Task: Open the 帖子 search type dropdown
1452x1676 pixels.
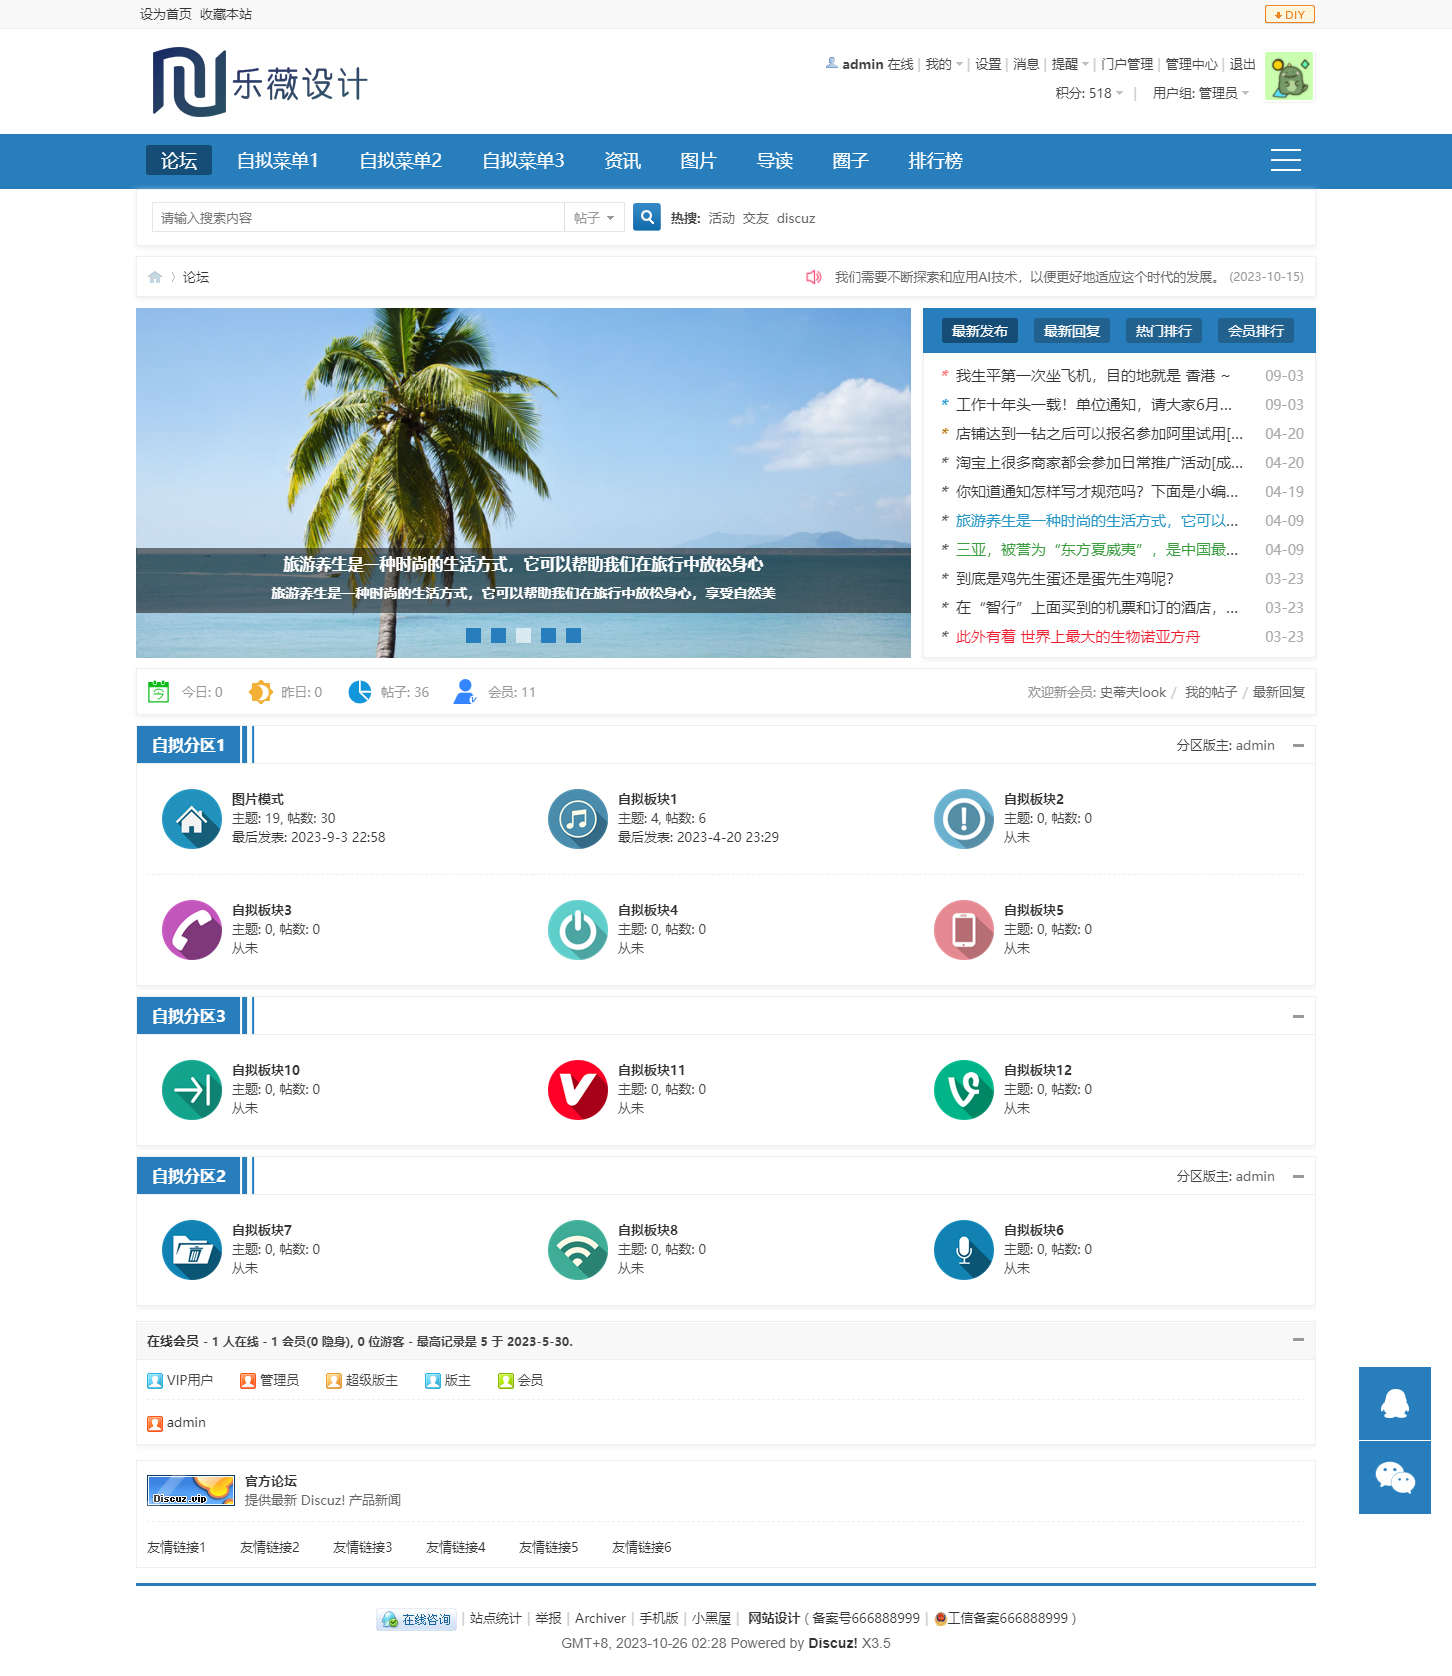Action: point(594,218)
